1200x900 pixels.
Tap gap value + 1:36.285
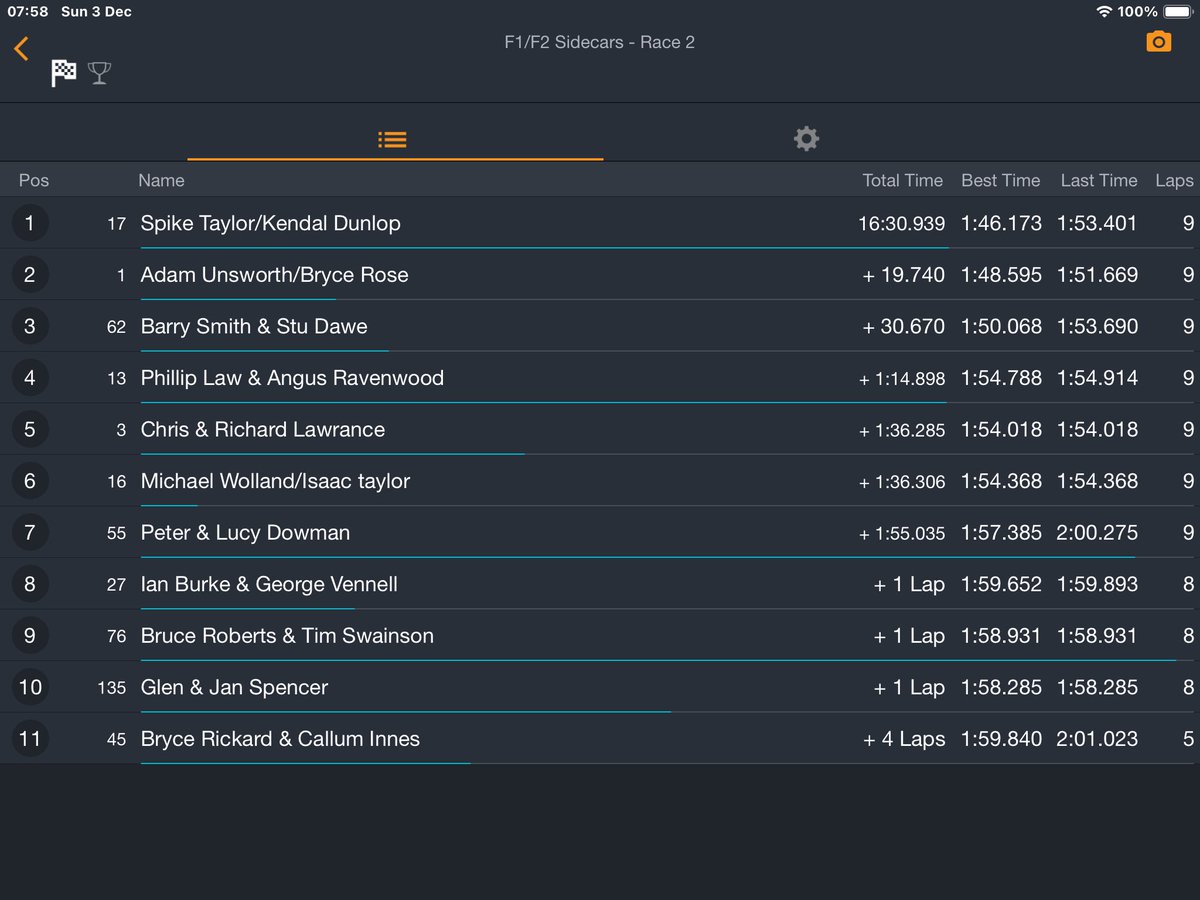[x=902, y=430]
